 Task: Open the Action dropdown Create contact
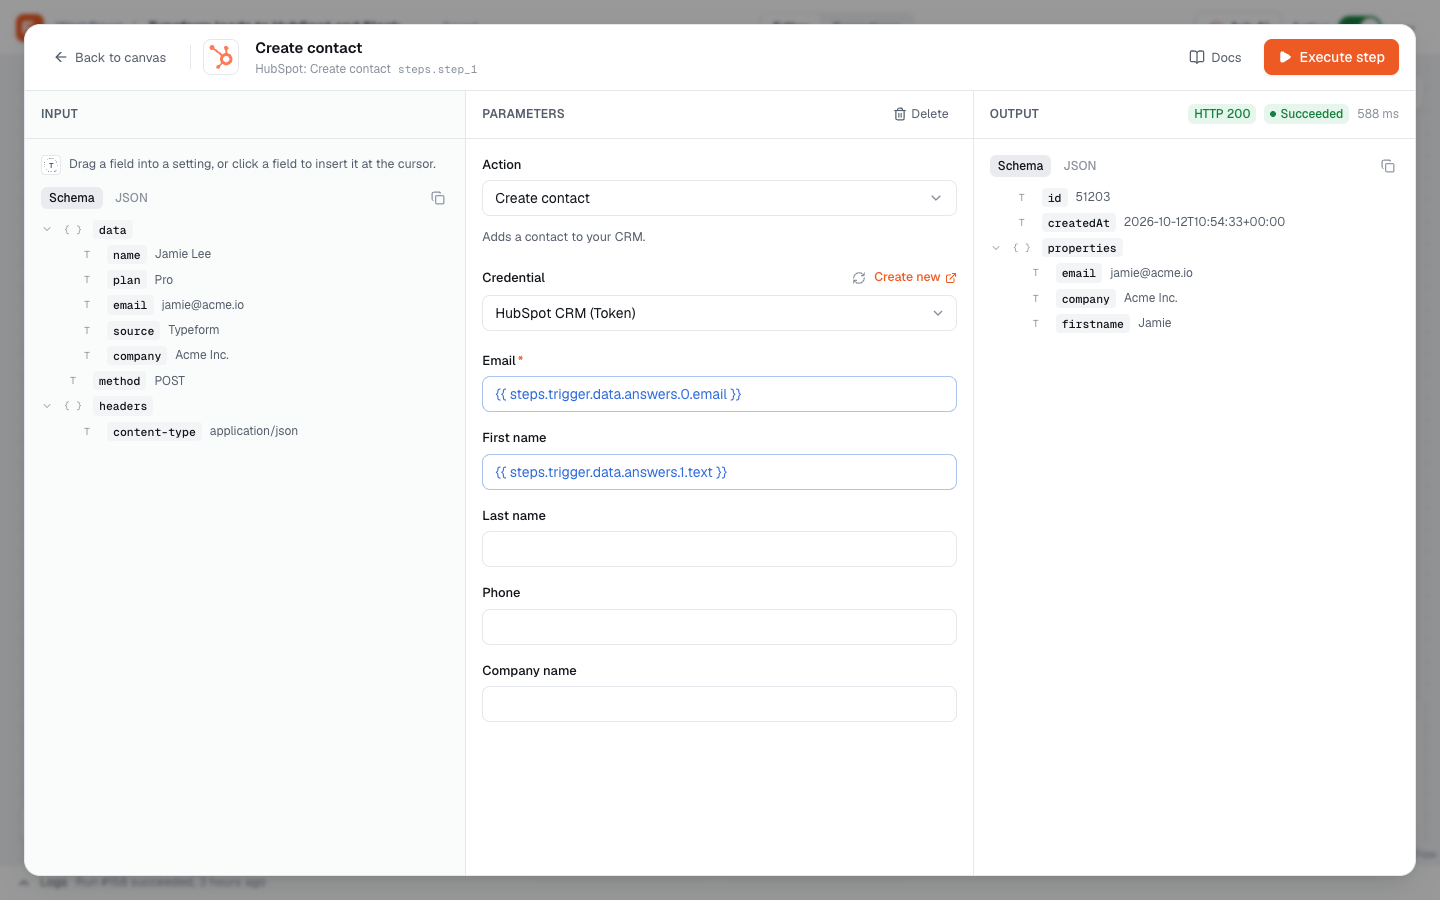pyautogui.click(x=719, y=198)
